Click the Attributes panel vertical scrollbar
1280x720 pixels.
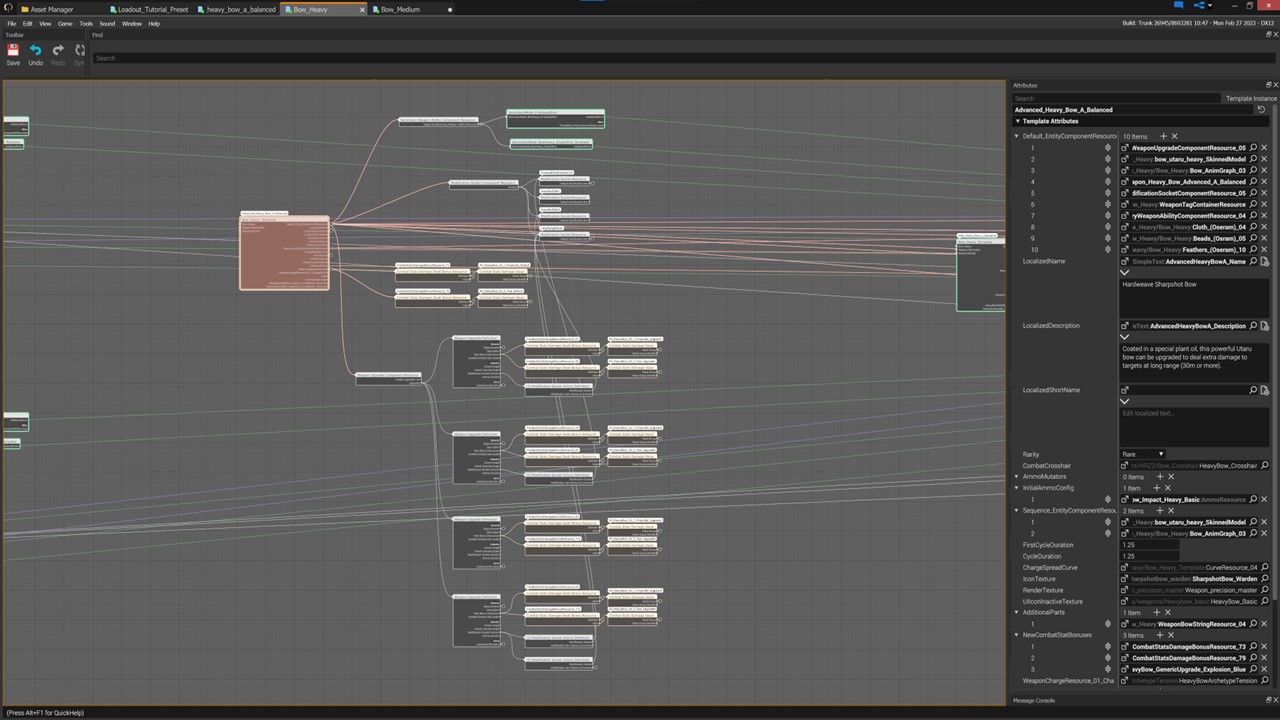(1275, 350)
